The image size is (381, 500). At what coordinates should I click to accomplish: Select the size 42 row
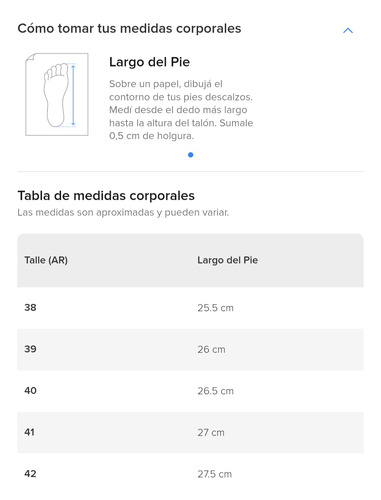(x=190, y=474)
